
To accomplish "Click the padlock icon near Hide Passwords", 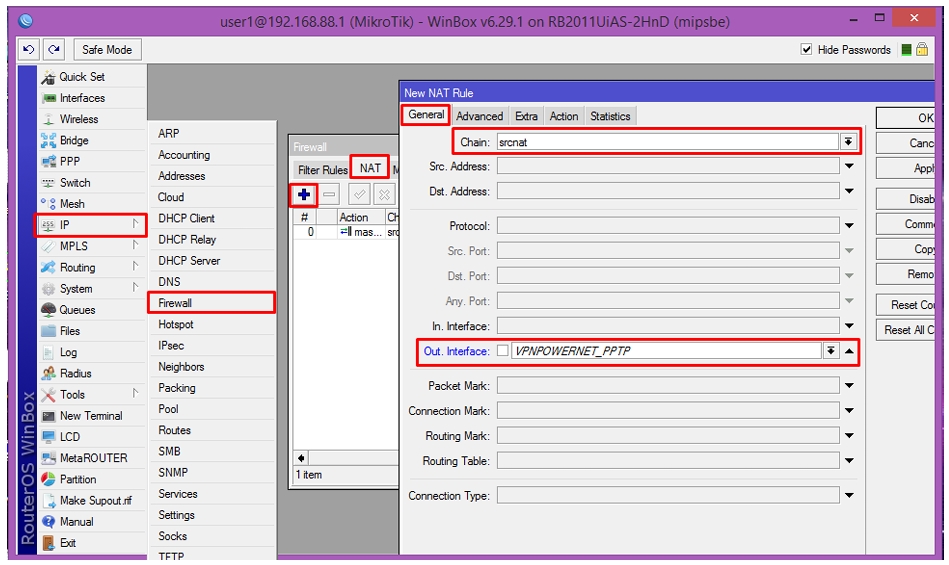I will (922, 50).
